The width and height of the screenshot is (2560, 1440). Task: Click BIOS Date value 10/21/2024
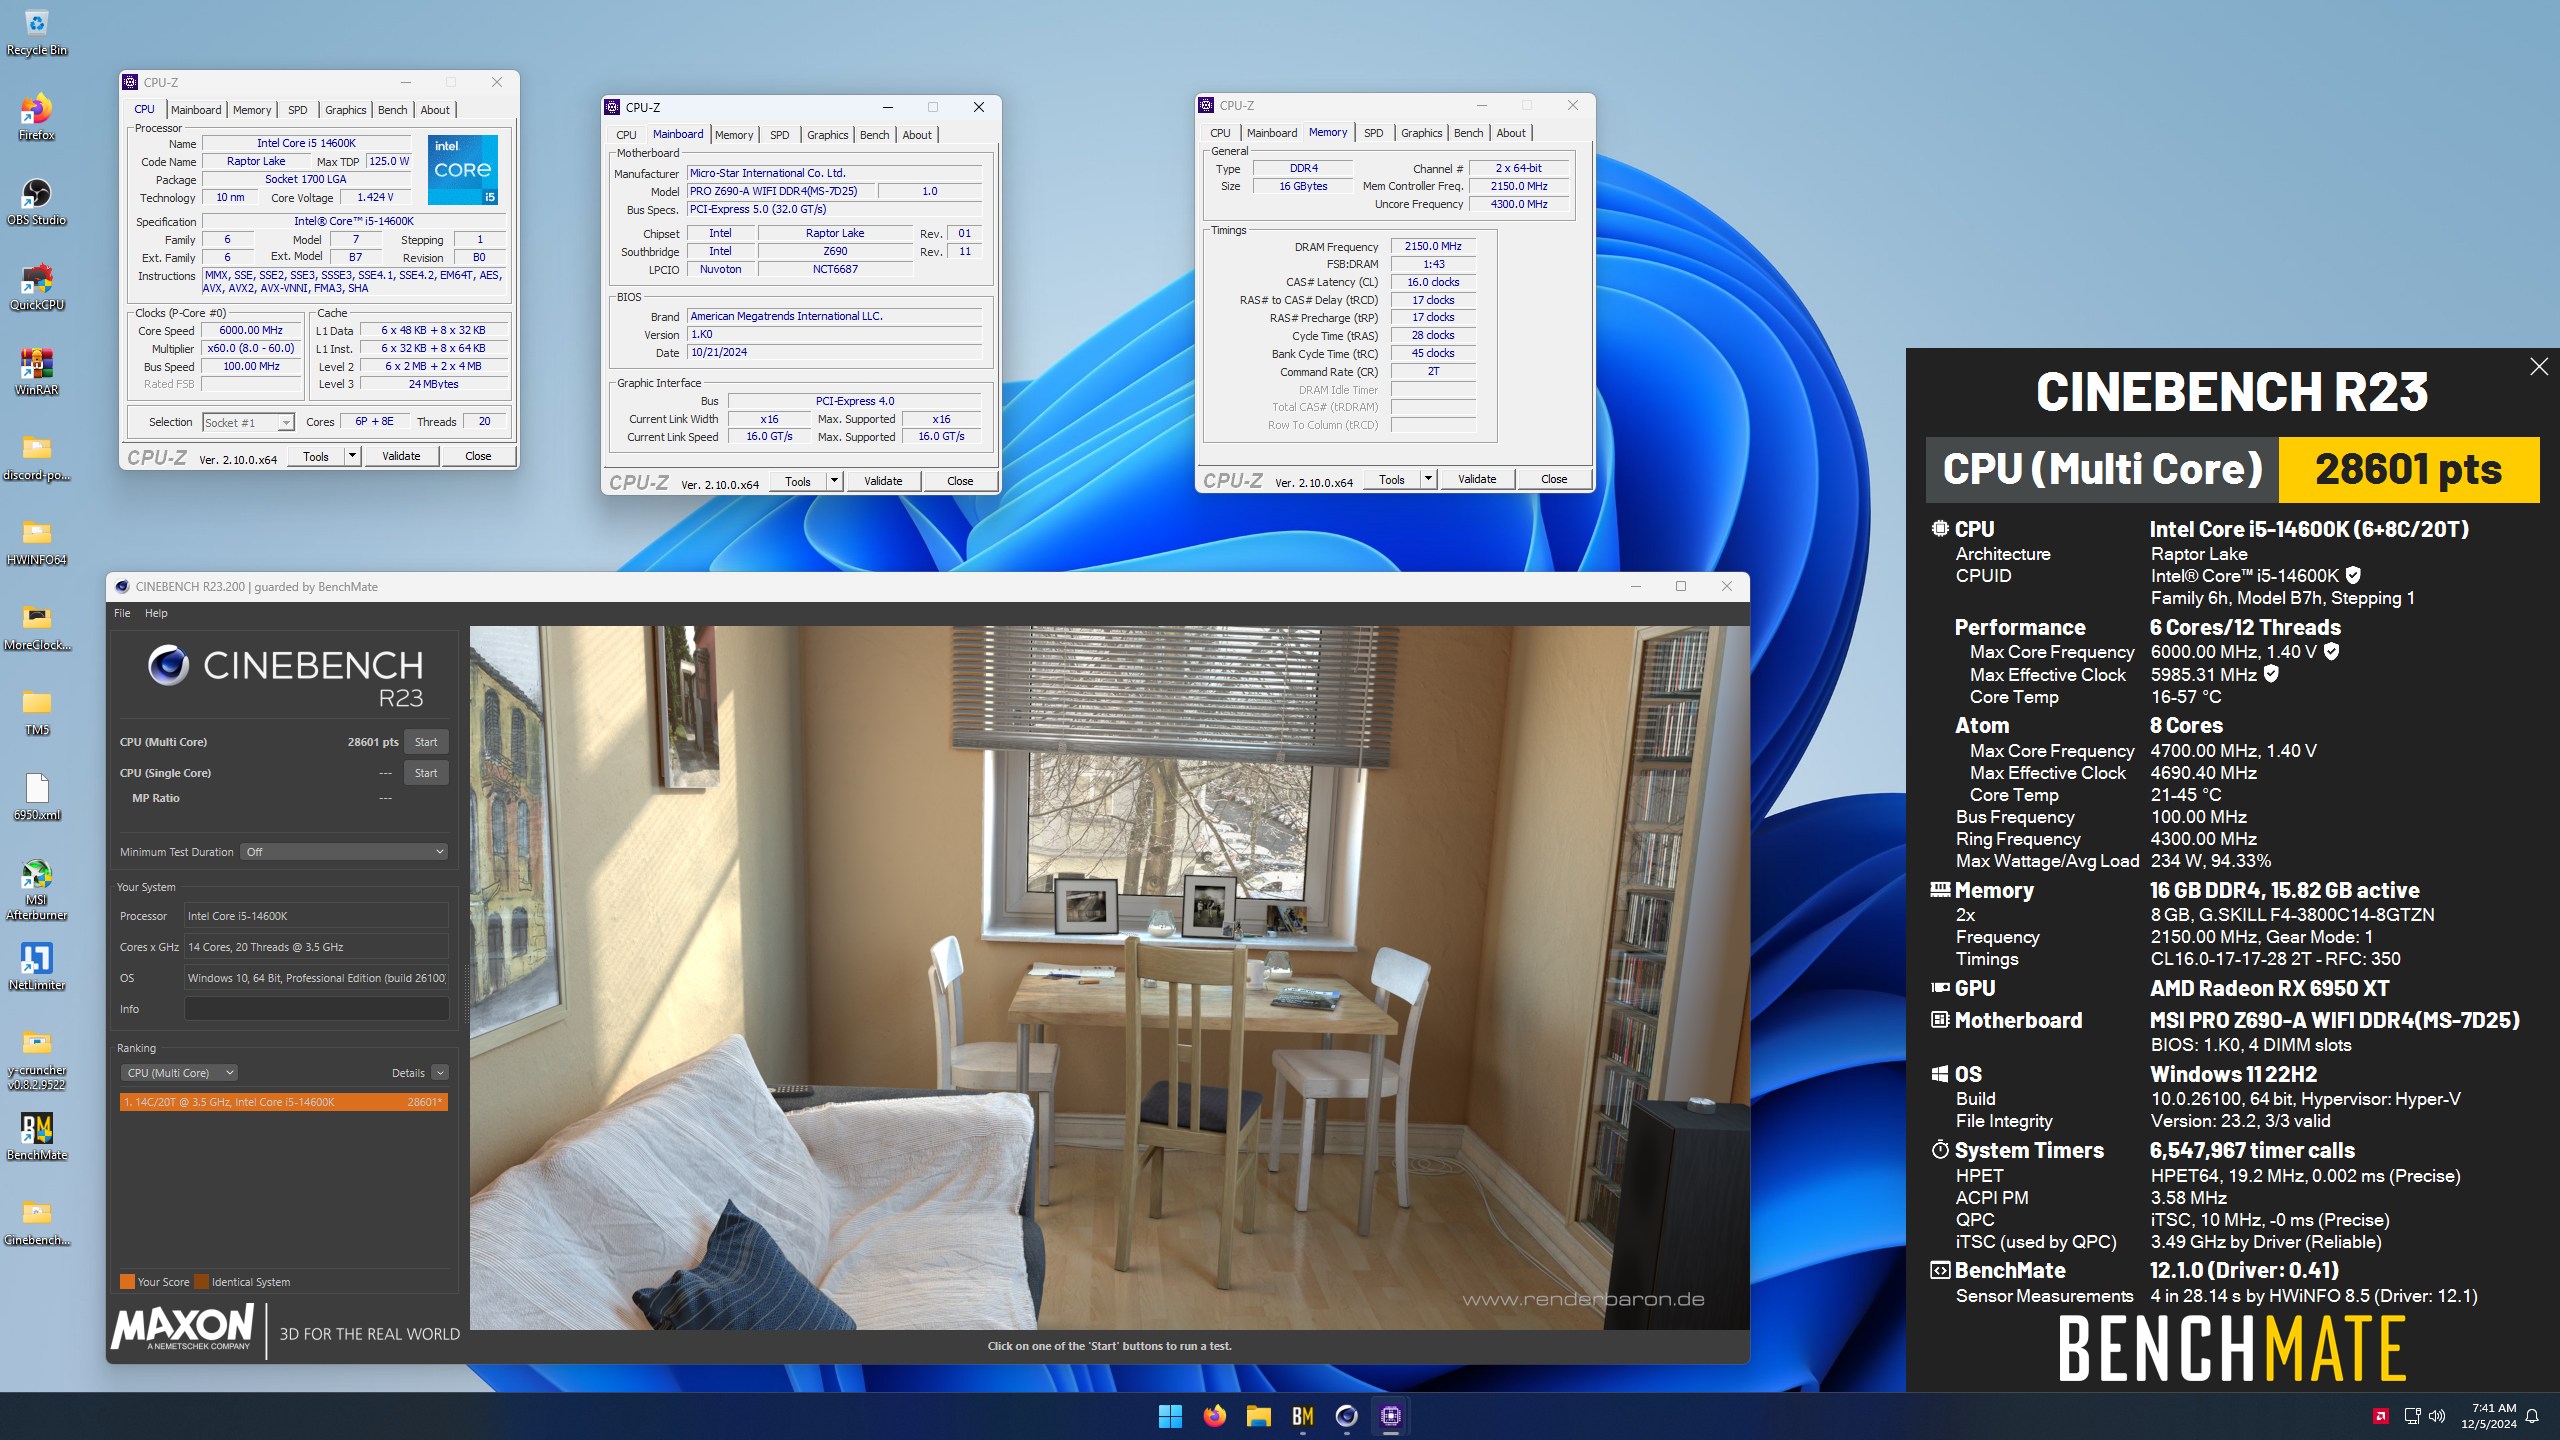tap(834, 353)
